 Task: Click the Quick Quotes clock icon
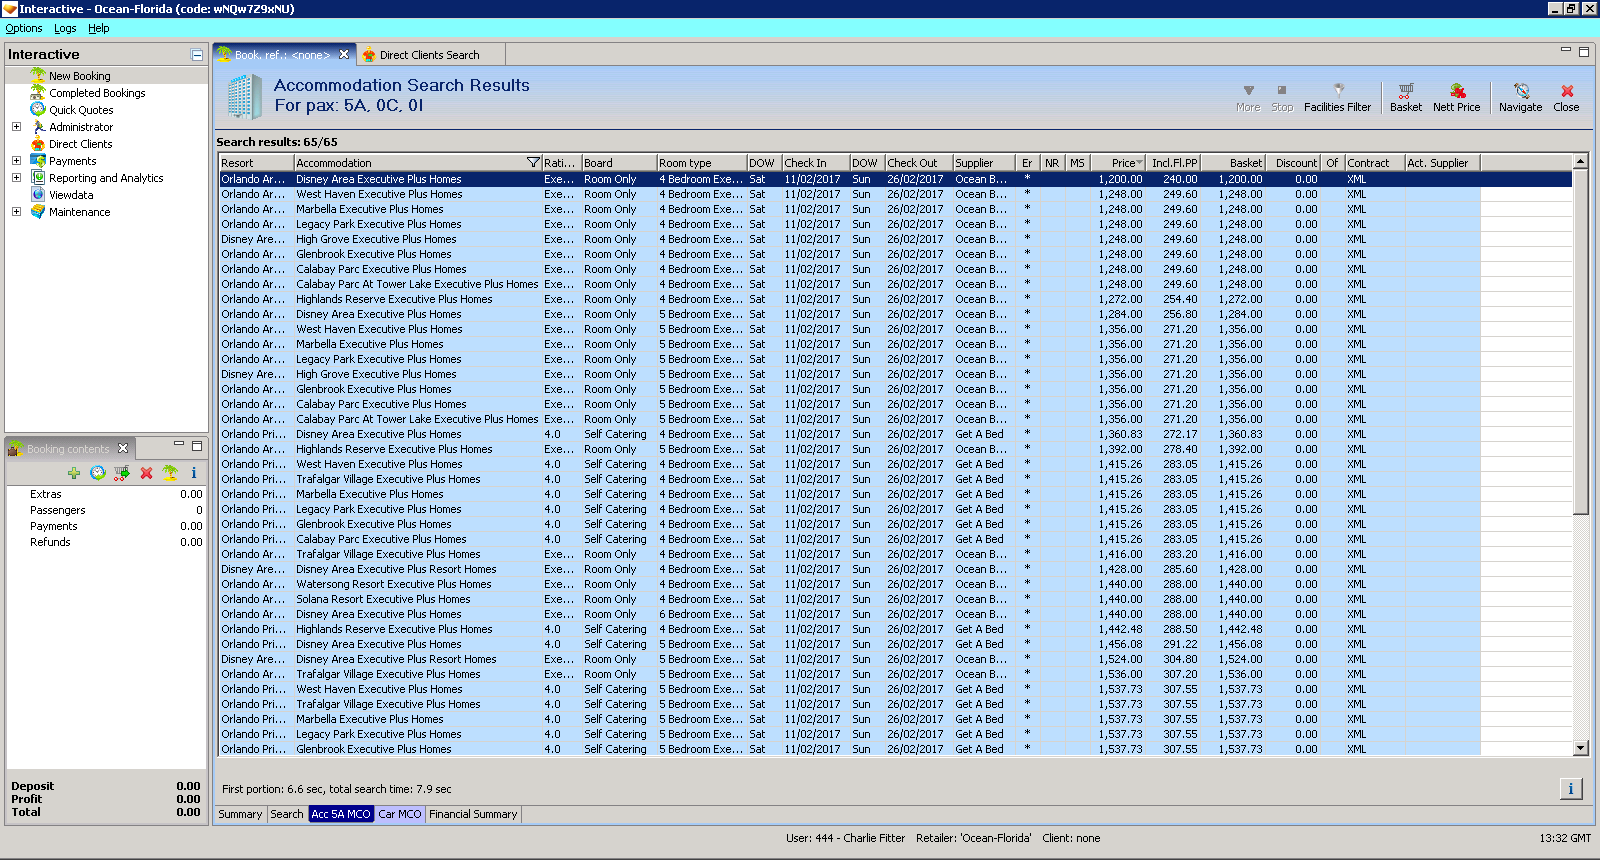[x=38, y=109]
